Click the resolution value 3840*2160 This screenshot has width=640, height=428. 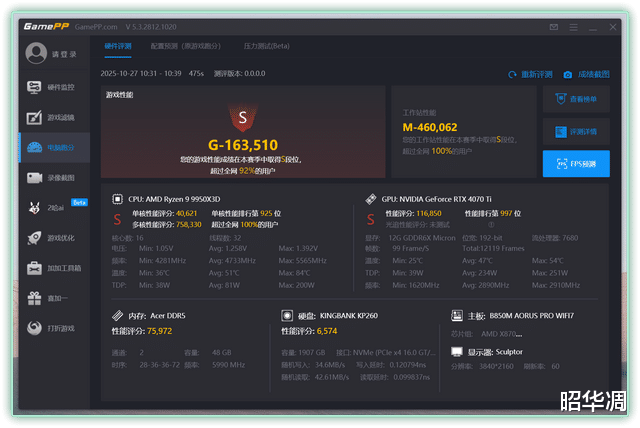[496, 366]
